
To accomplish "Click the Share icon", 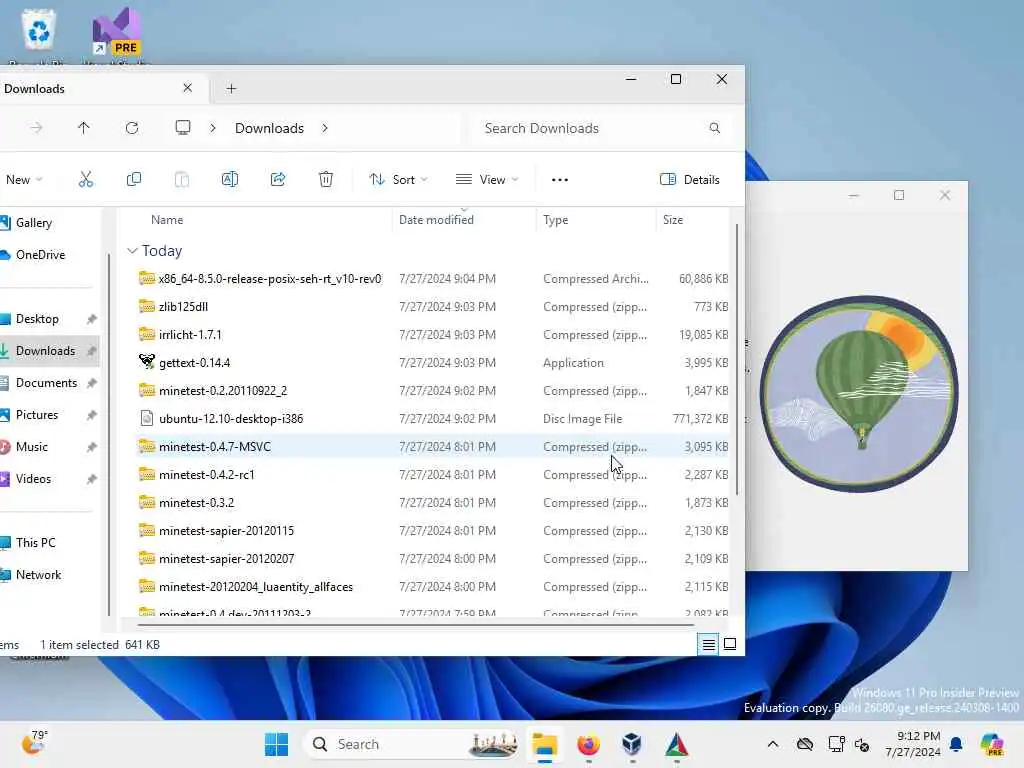I will (278, 179).
